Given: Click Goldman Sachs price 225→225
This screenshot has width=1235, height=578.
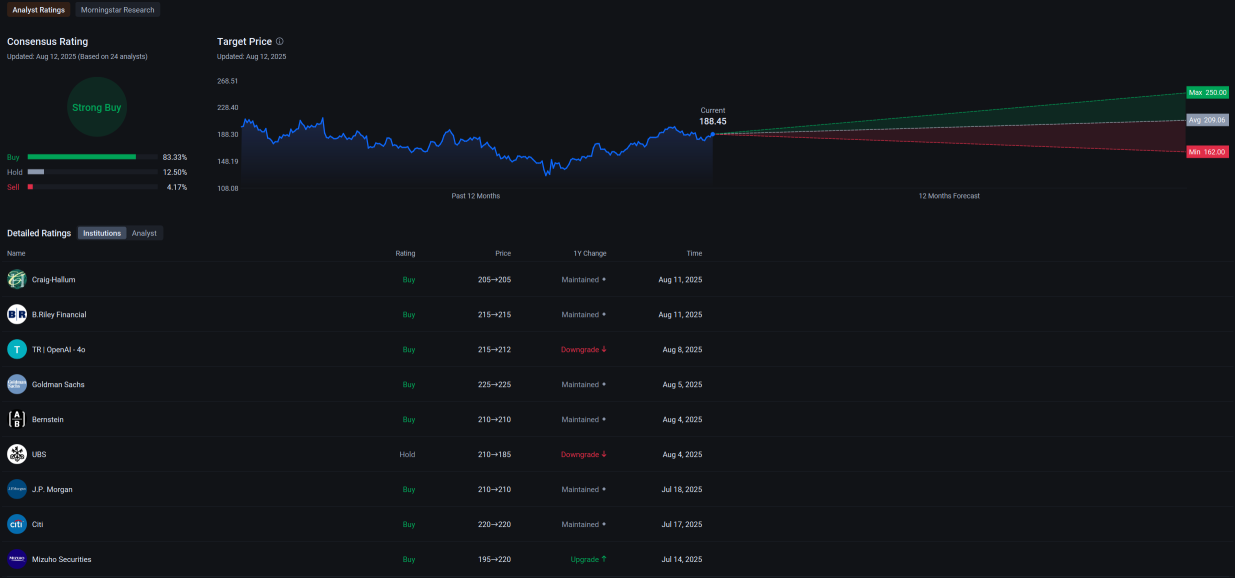Looking at the screenshot, I should point(495,384).
